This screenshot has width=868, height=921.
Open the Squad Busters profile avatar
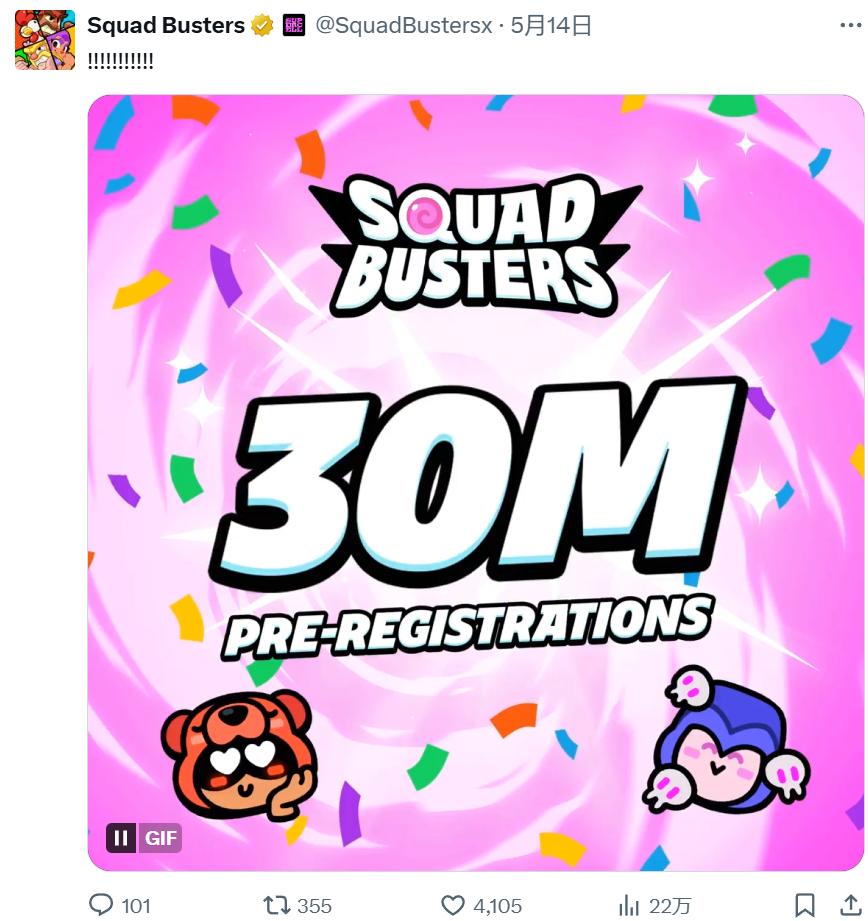point(45,39)
